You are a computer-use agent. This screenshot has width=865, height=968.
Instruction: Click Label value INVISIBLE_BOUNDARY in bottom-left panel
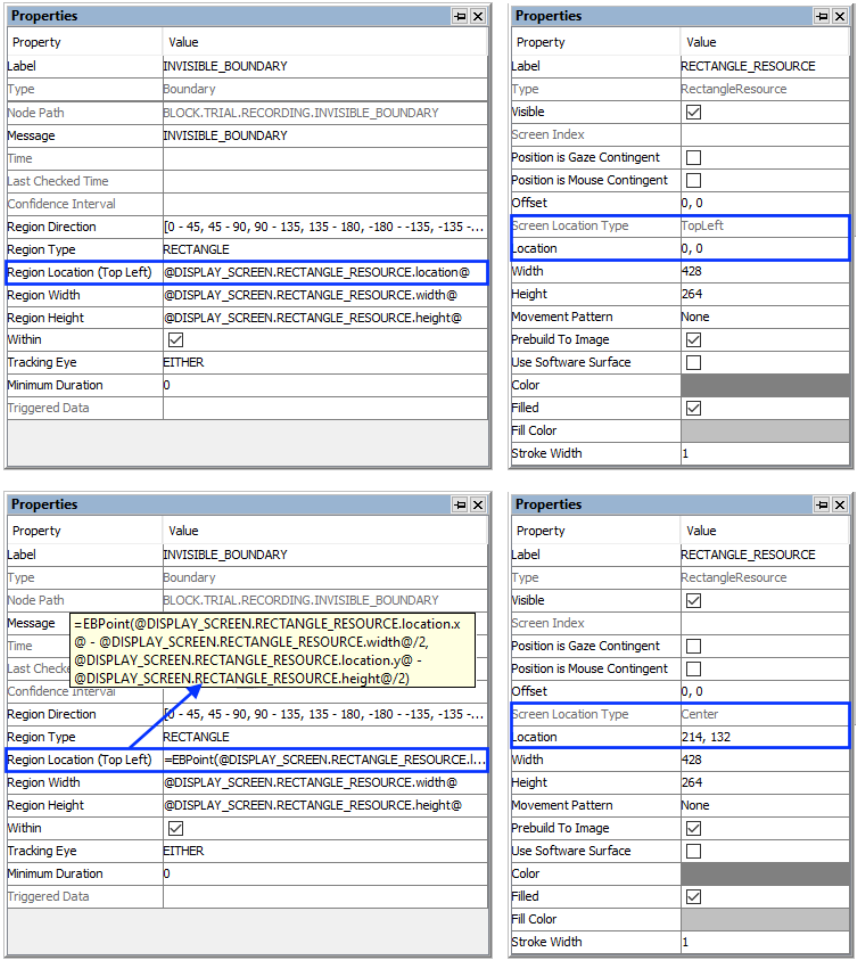click(325, 554)
